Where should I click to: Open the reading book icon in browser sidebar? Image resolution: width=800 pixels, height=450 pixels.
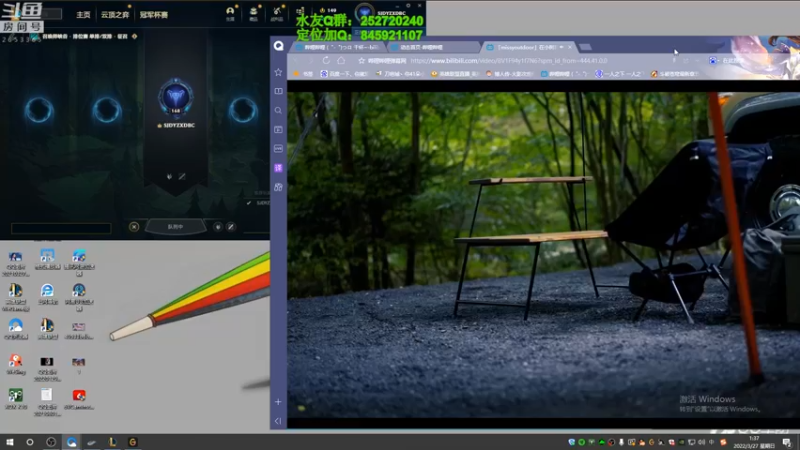click(278, 91)
